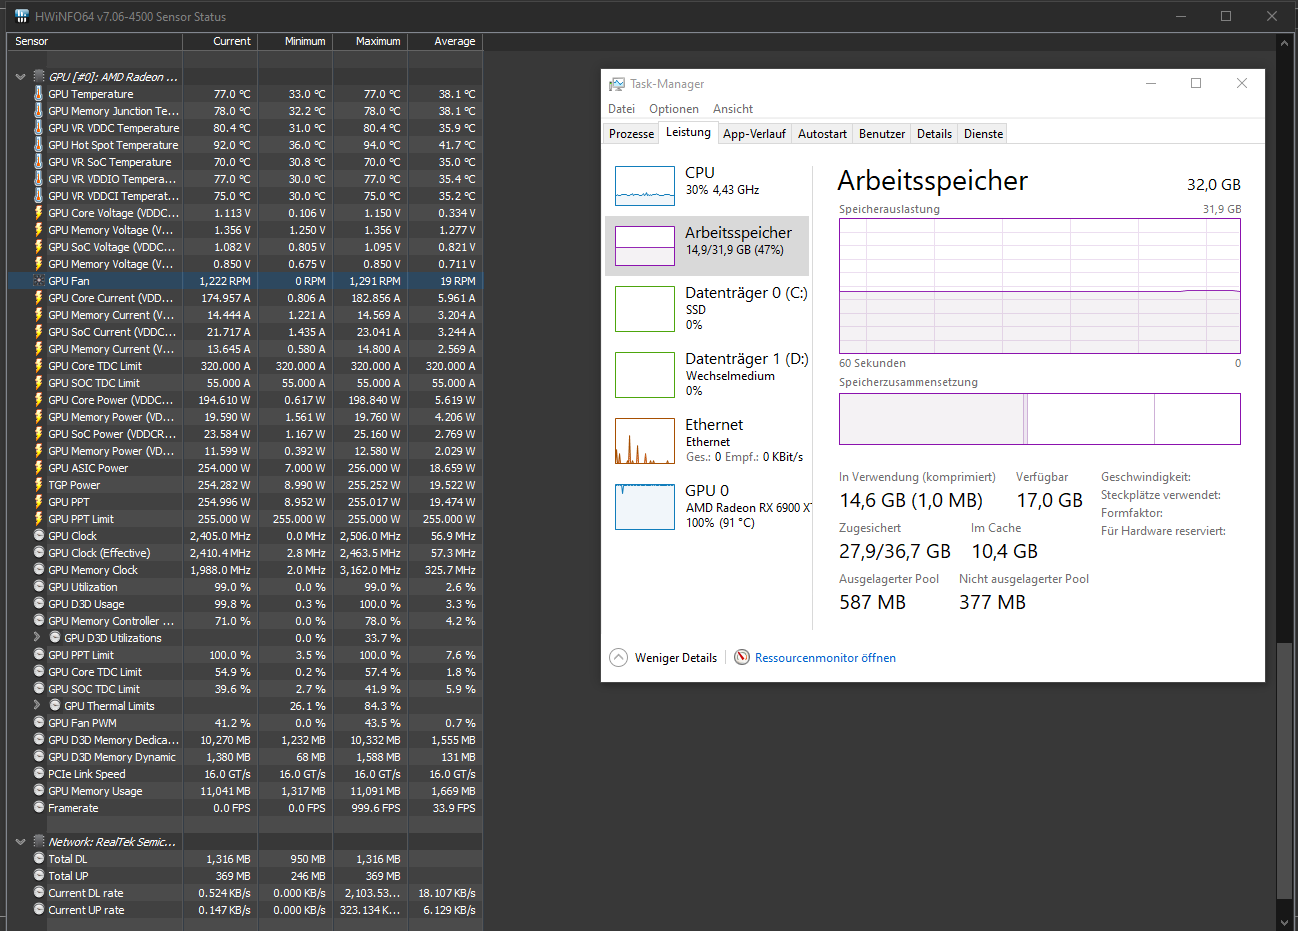The width and height of the screenshot is (1298, 931).
Task: Select the Current DL rate row
Action: pos(245,893)
